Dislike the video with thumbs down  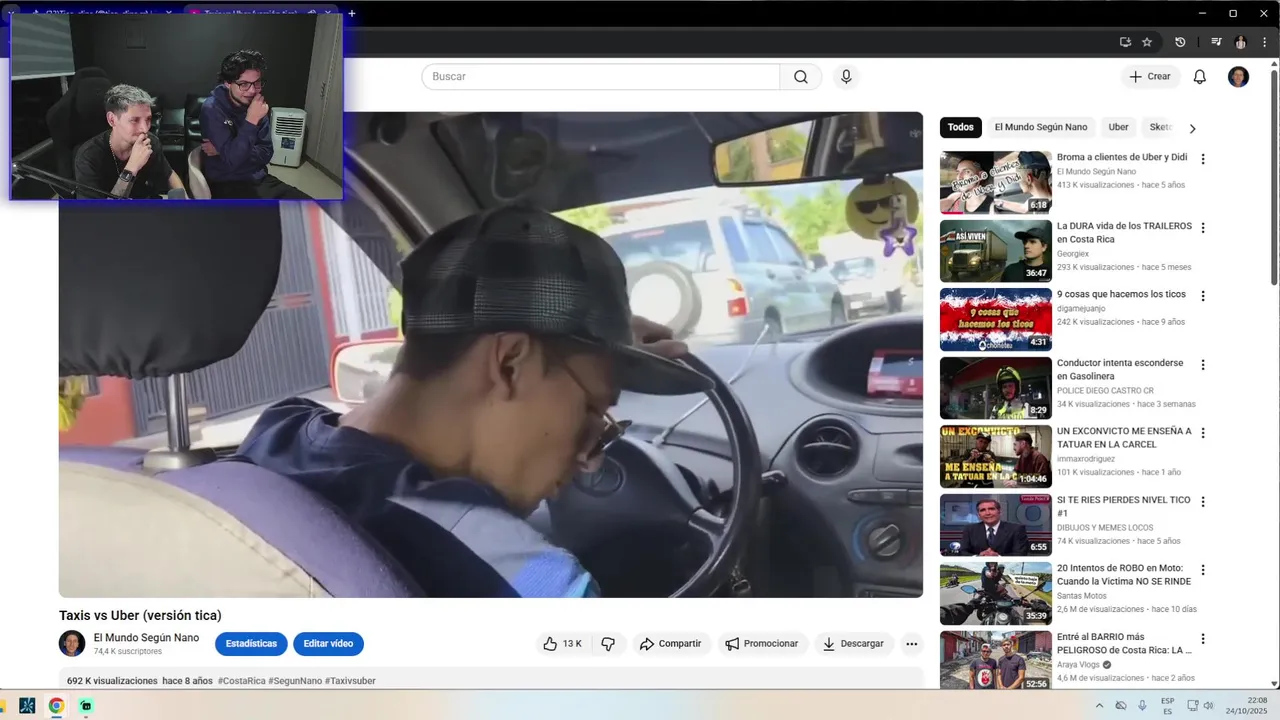click(608, 644)
